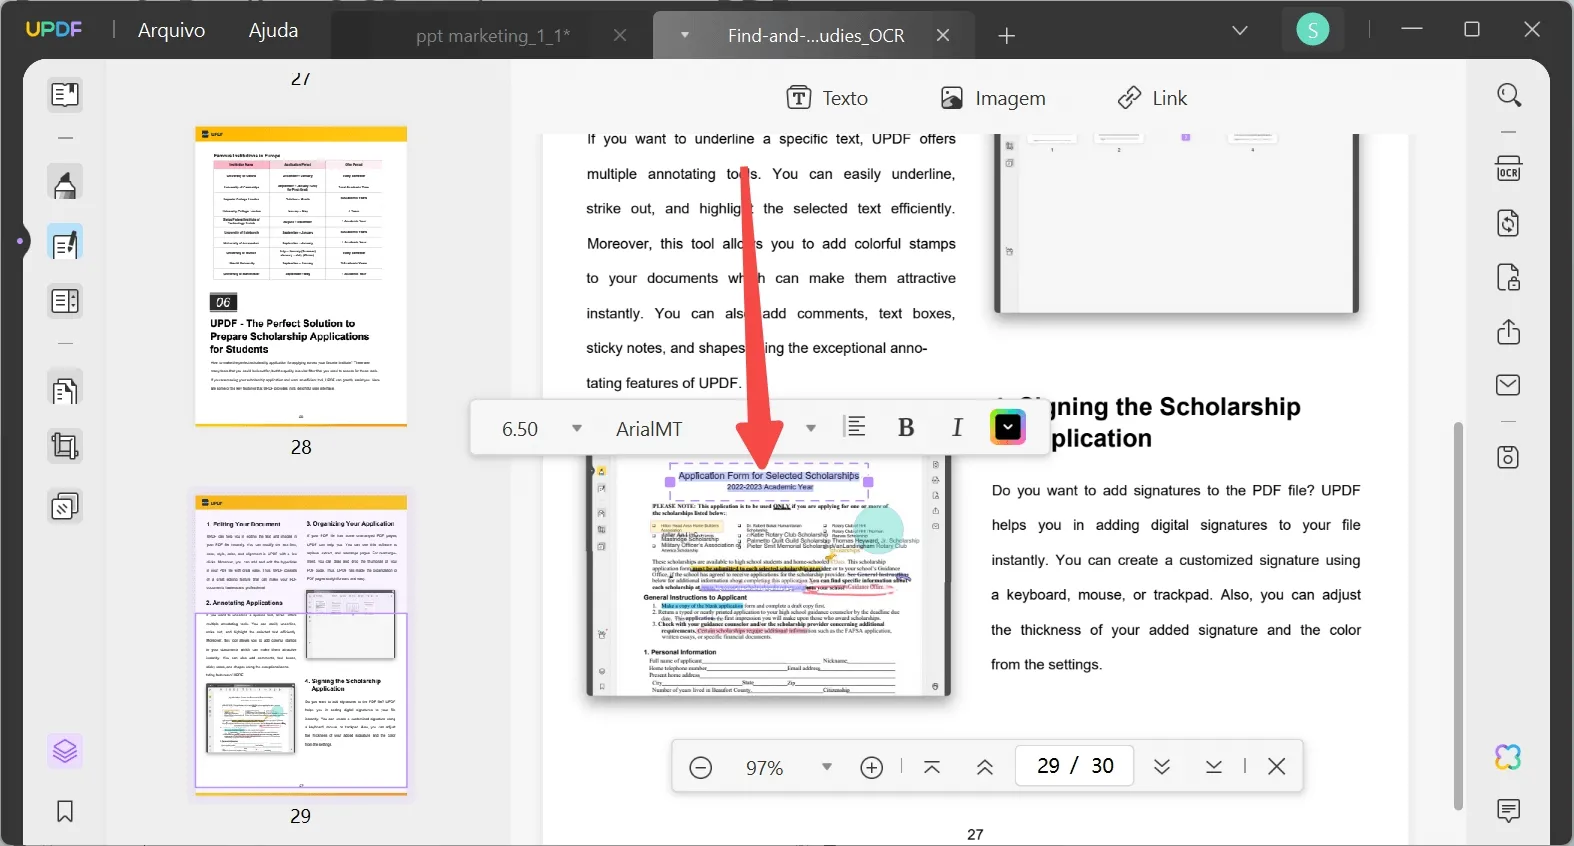1574x846 pixels.
Task: Open the Comments chat panel icon
Action: coord(1509,810)
